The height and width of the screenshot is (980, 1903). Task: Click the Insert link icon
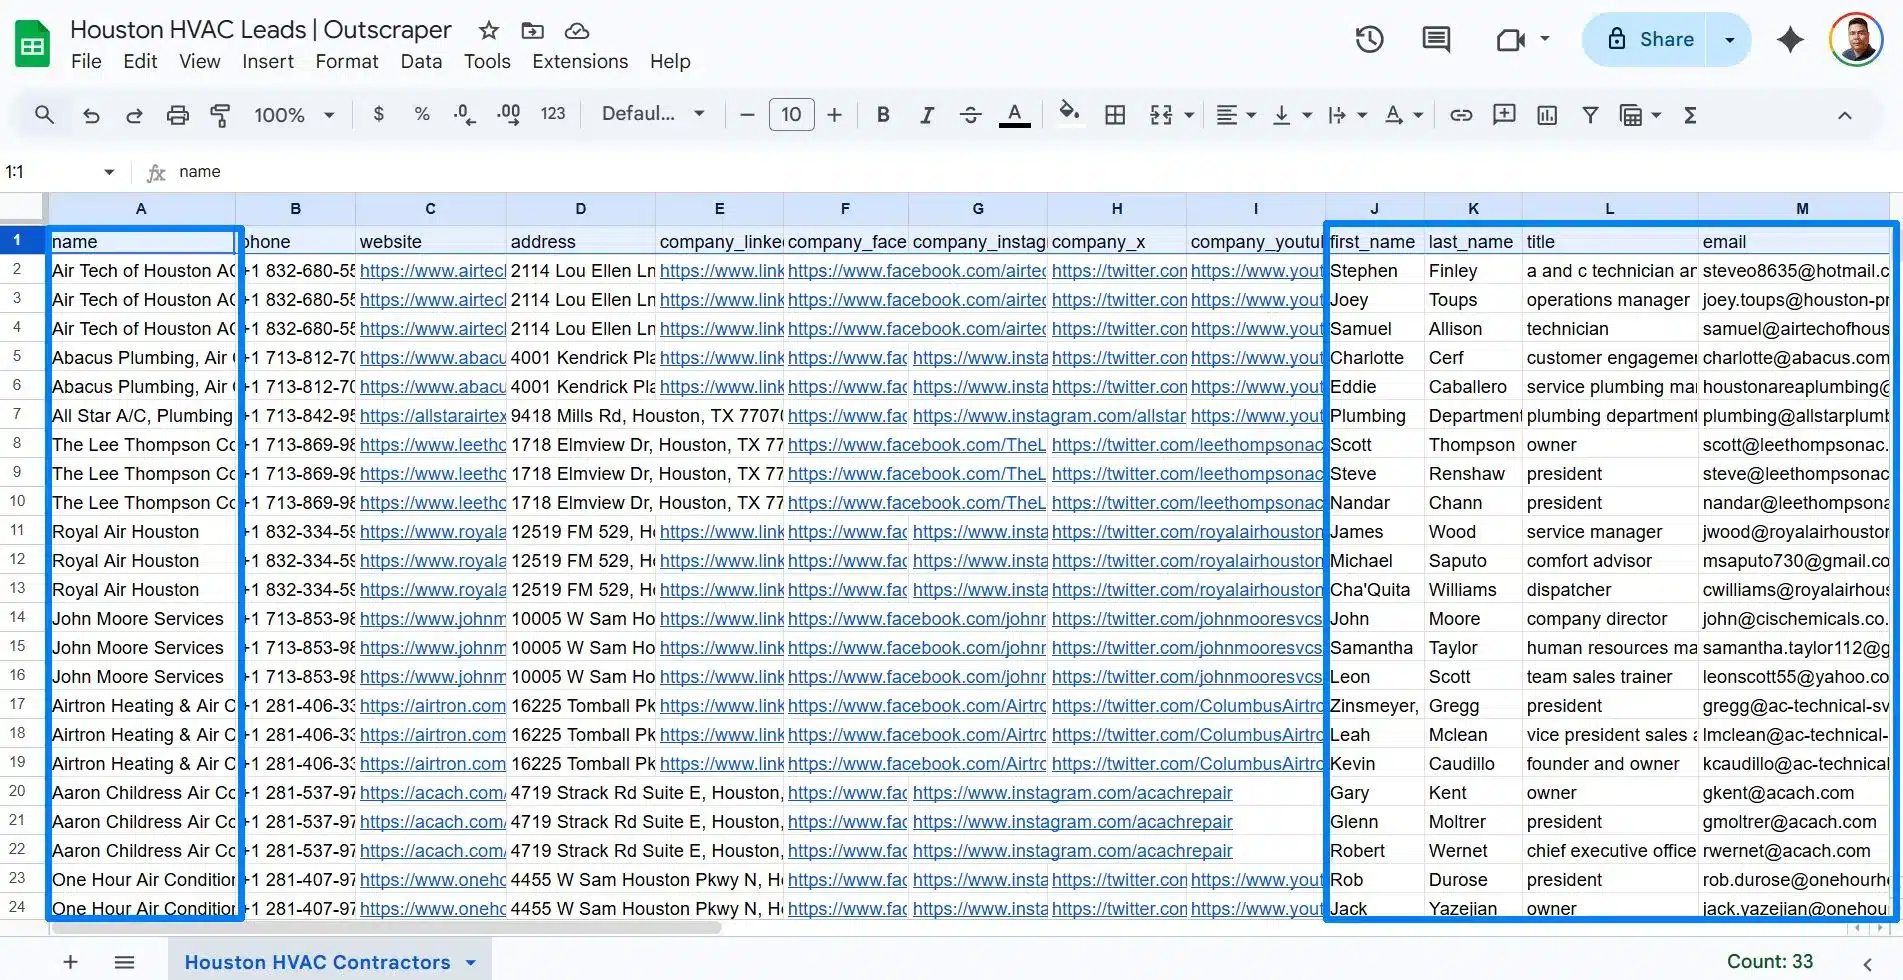[x=1461, y=115]
